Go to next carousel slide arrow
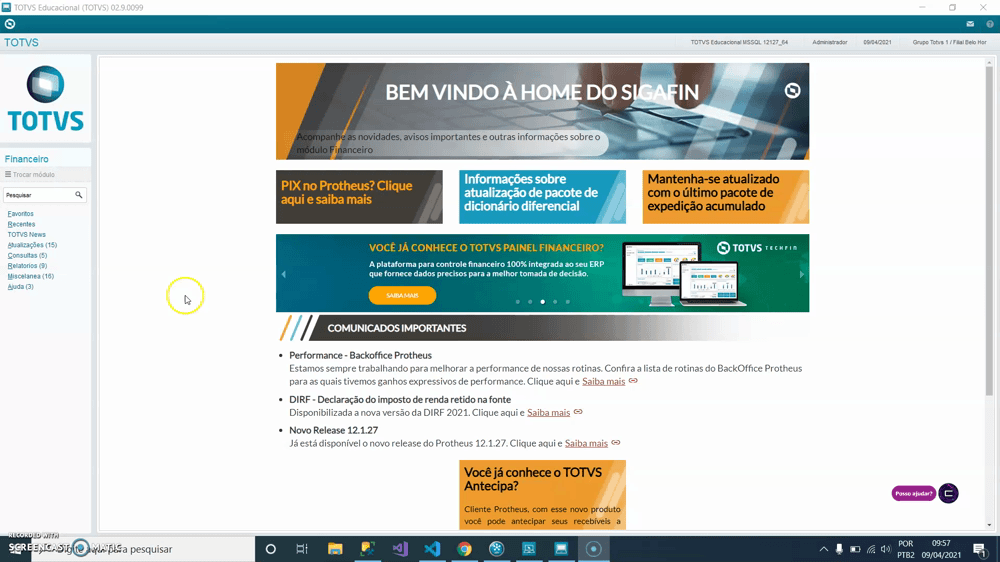The height and width of the screenshot is (562, 1000). [802, 274]
